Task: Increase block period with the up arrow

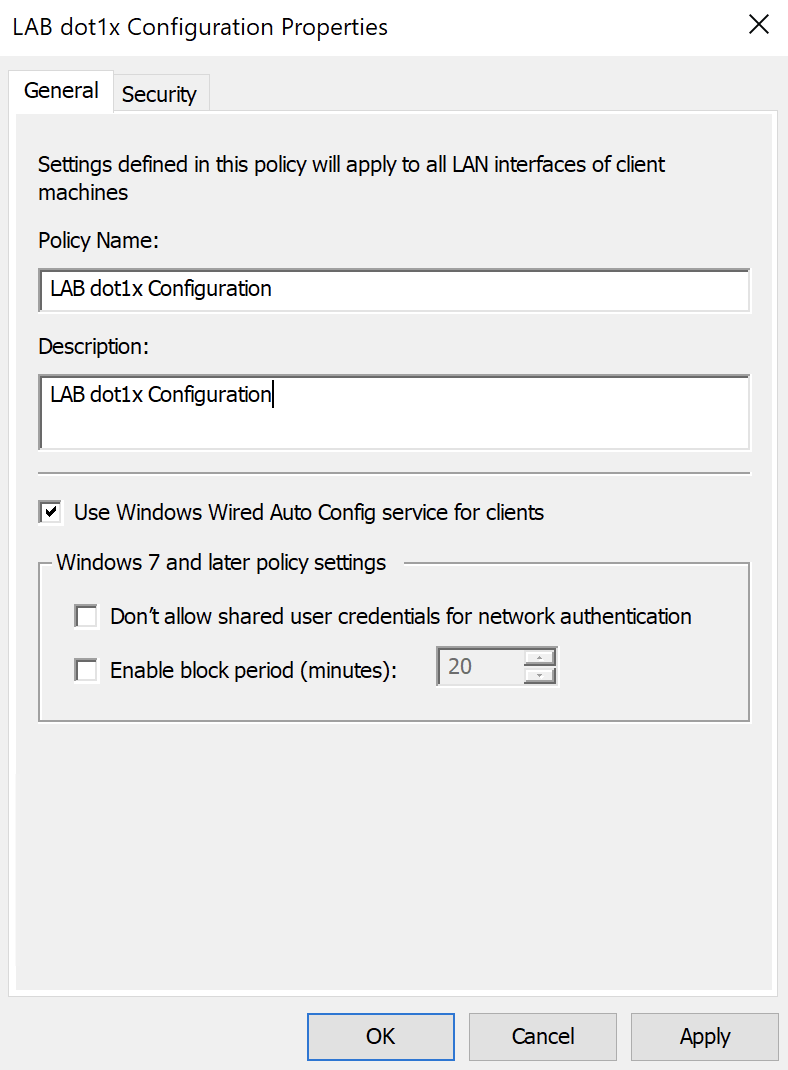Action: click(x=540, y=657)
